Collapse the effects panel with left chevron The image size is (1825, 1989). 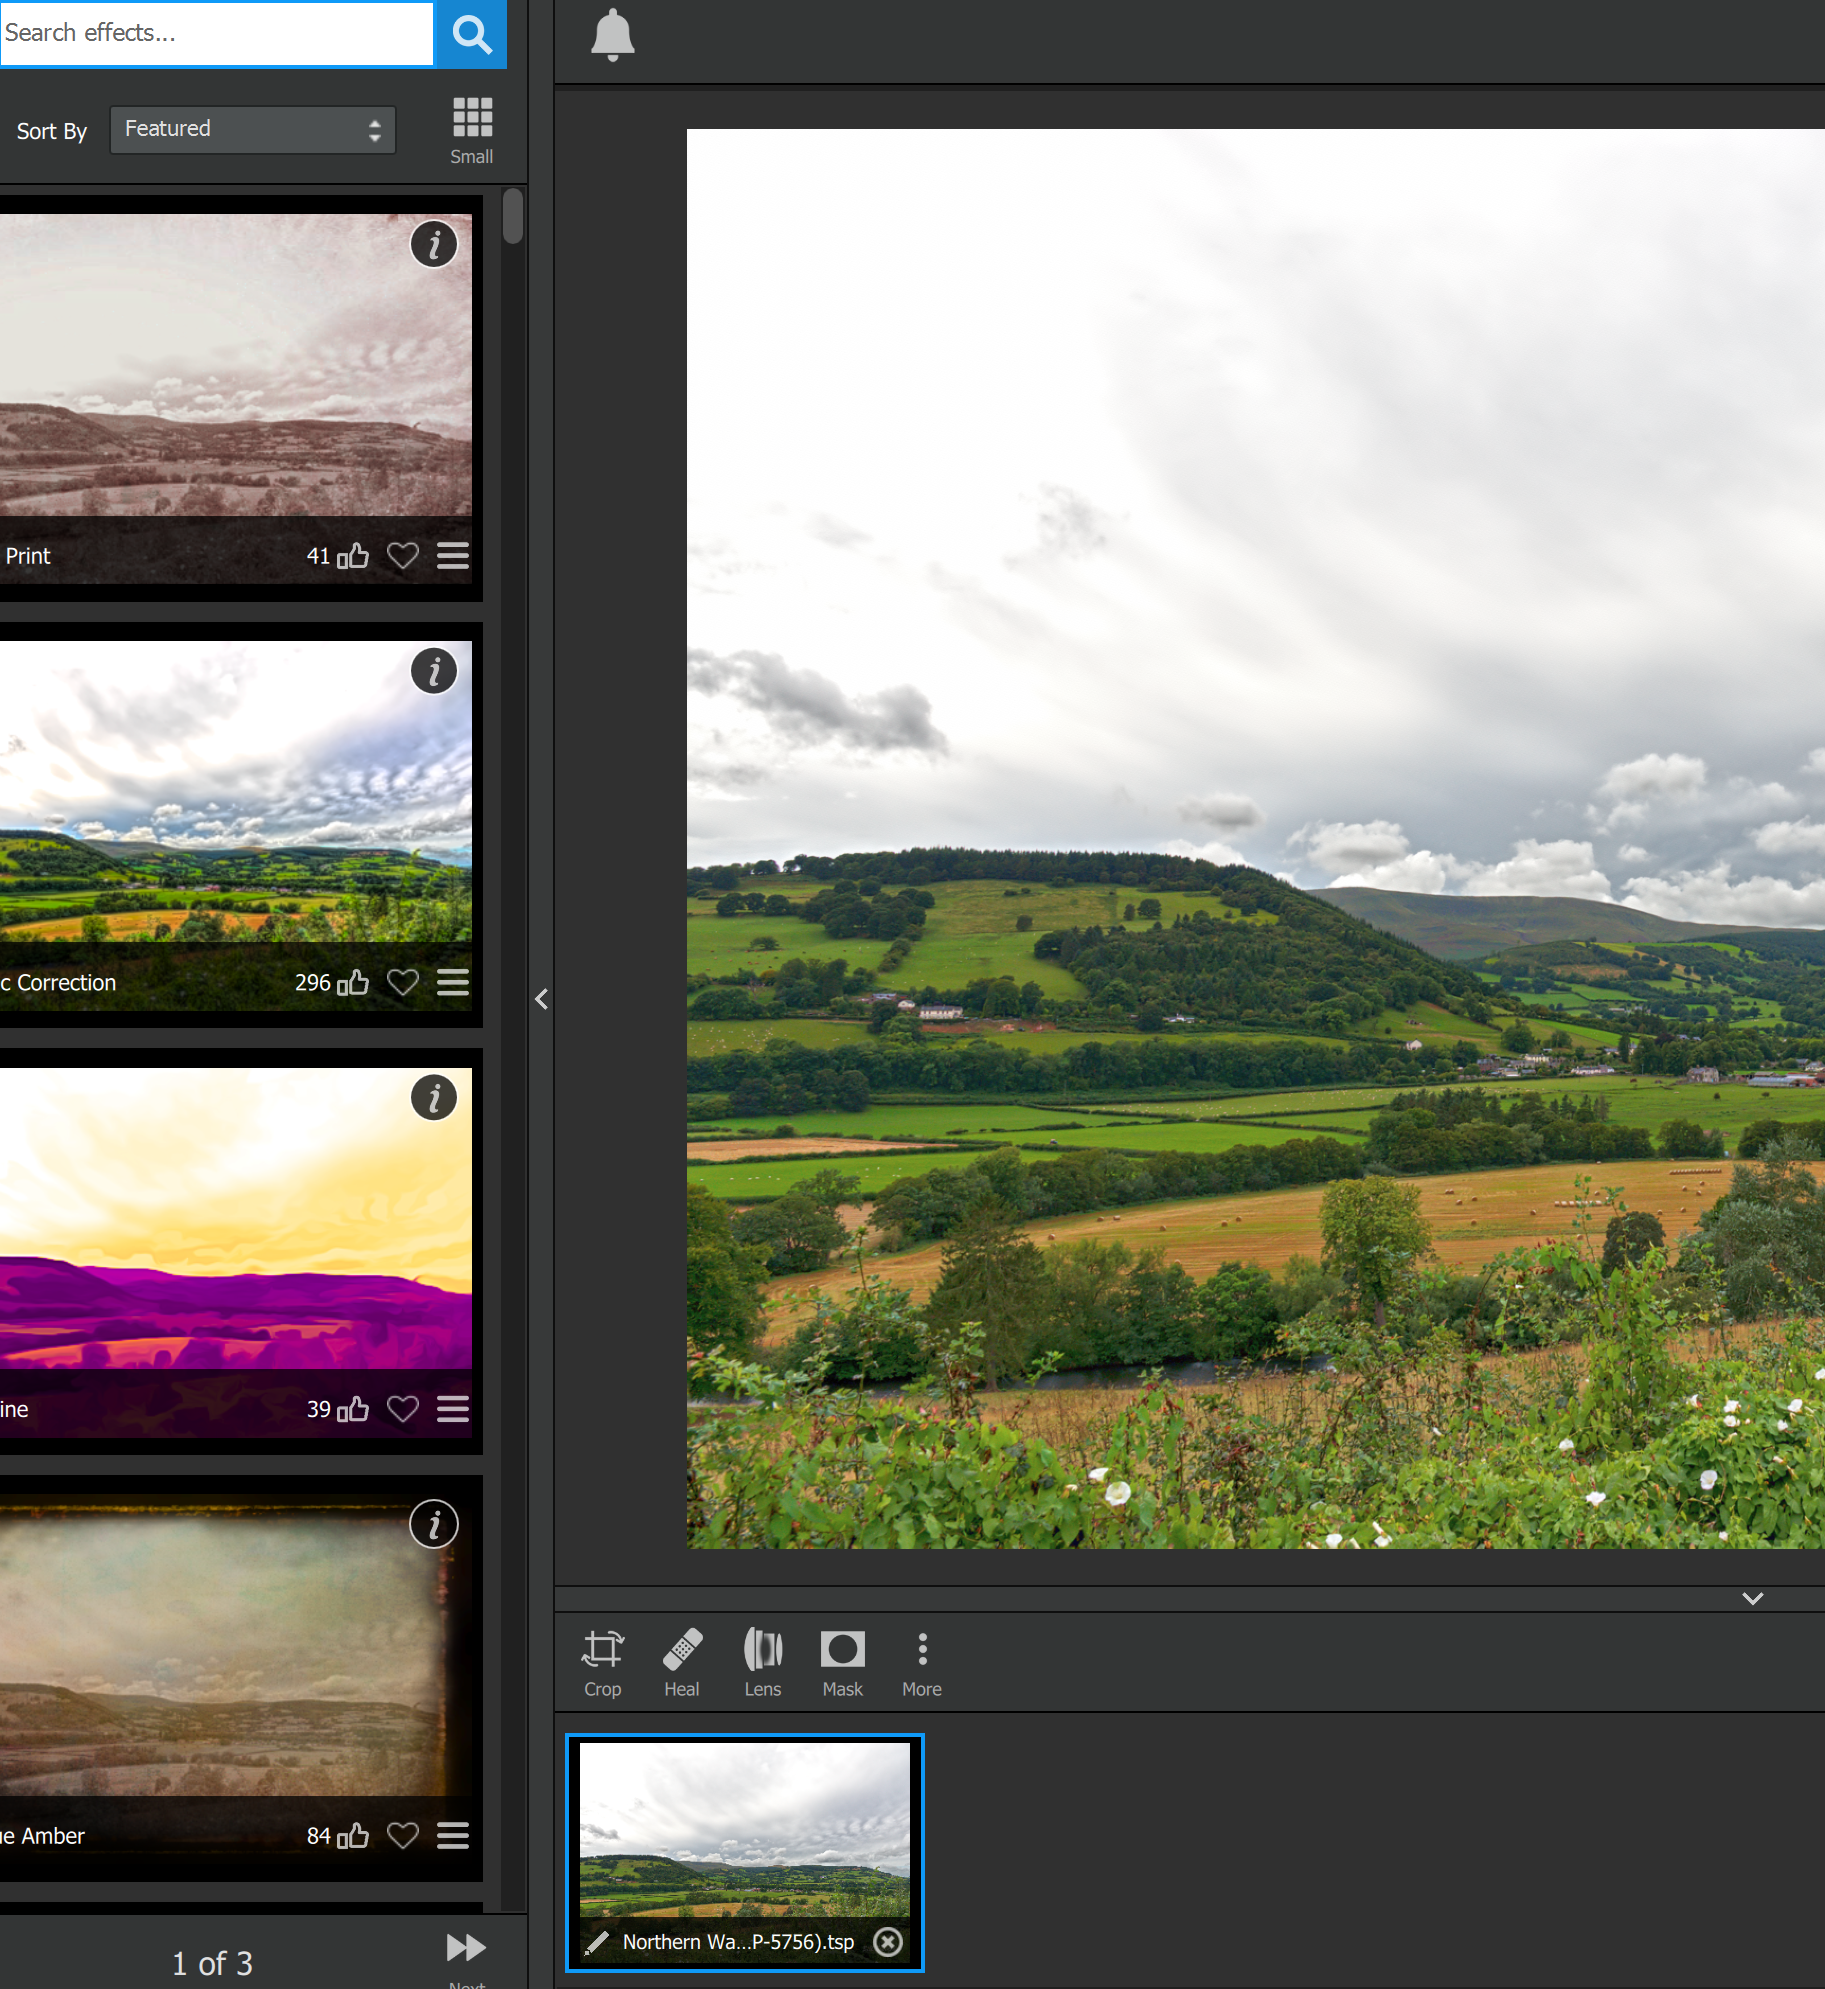pyautogui.click(x=541, y=999)
